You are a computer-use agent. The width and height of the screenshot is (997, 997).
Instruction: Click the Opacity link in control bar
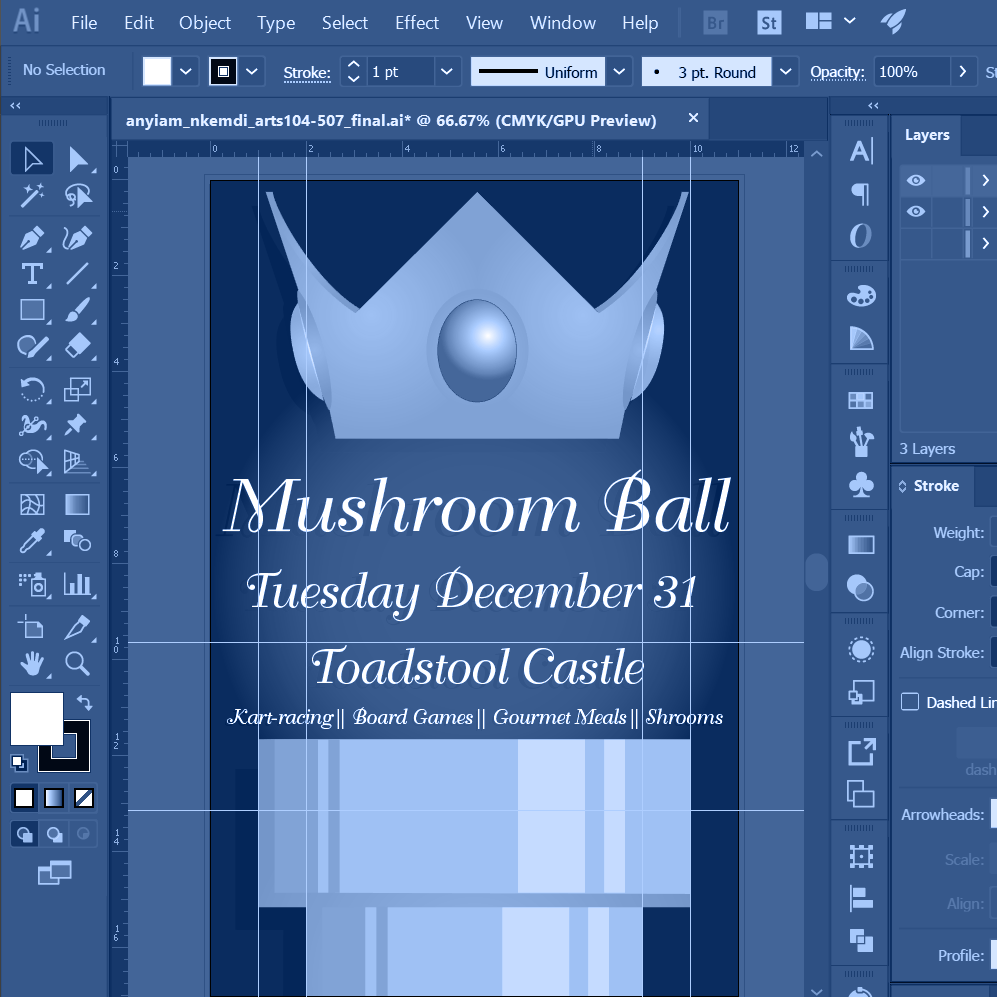point(837,72)
